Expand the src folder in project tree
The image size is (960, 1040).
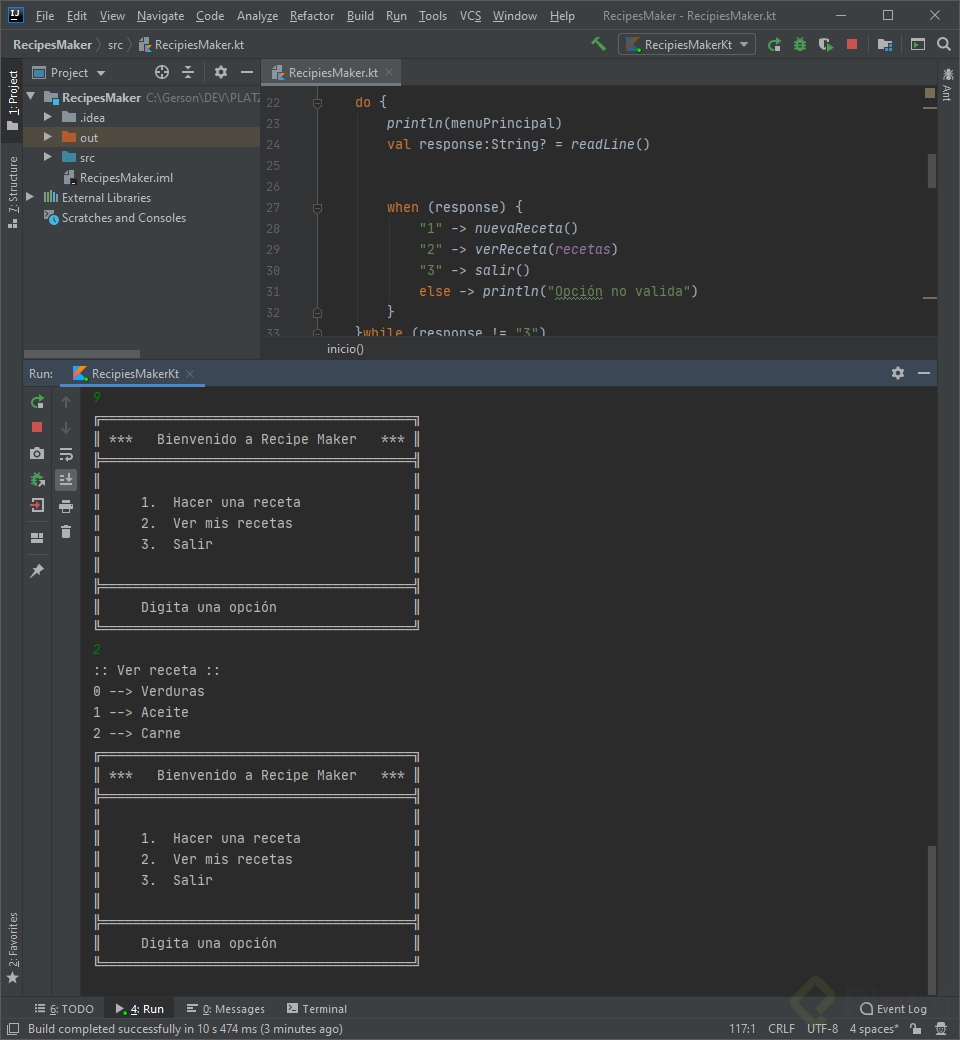(x=47, y=157)
